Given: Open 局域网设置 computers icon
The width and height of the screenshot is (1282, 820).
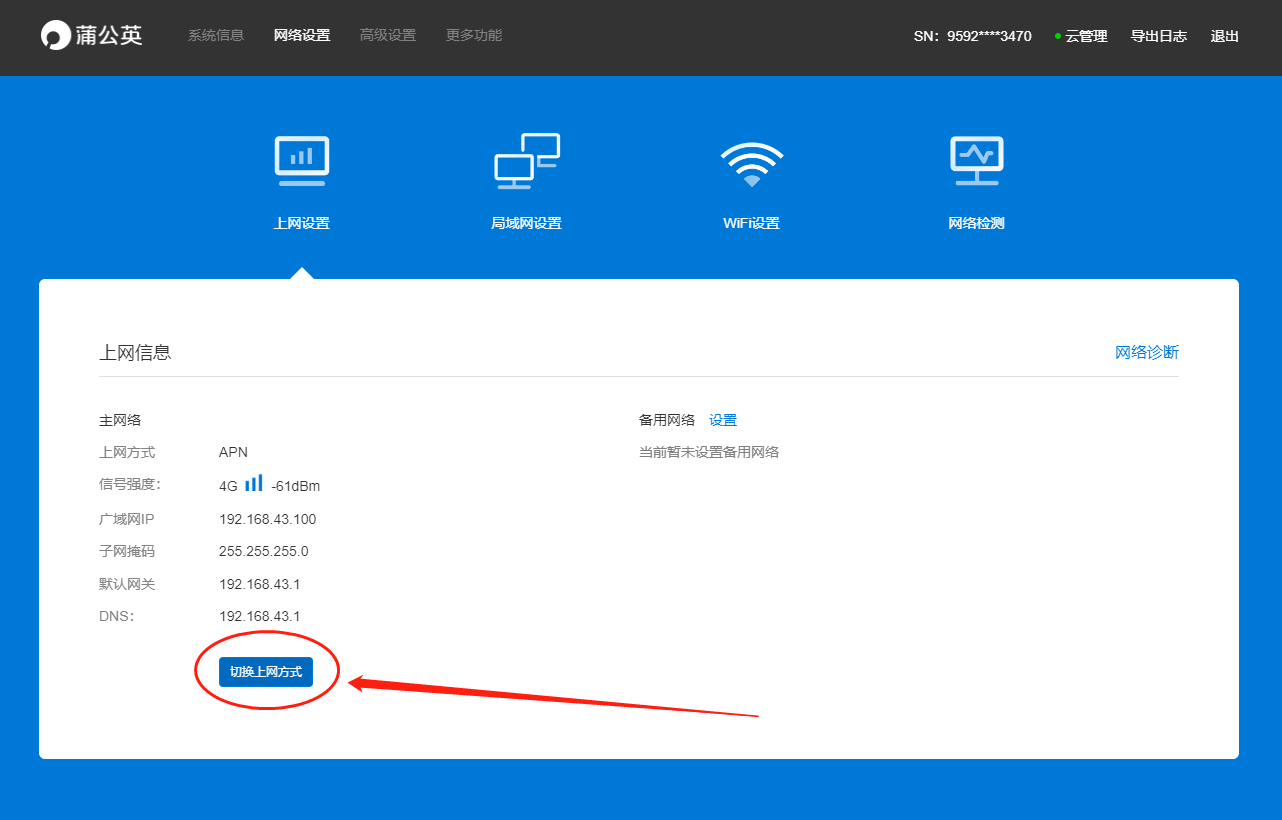Looking at the screenshot, I should (x=527, y=161).
